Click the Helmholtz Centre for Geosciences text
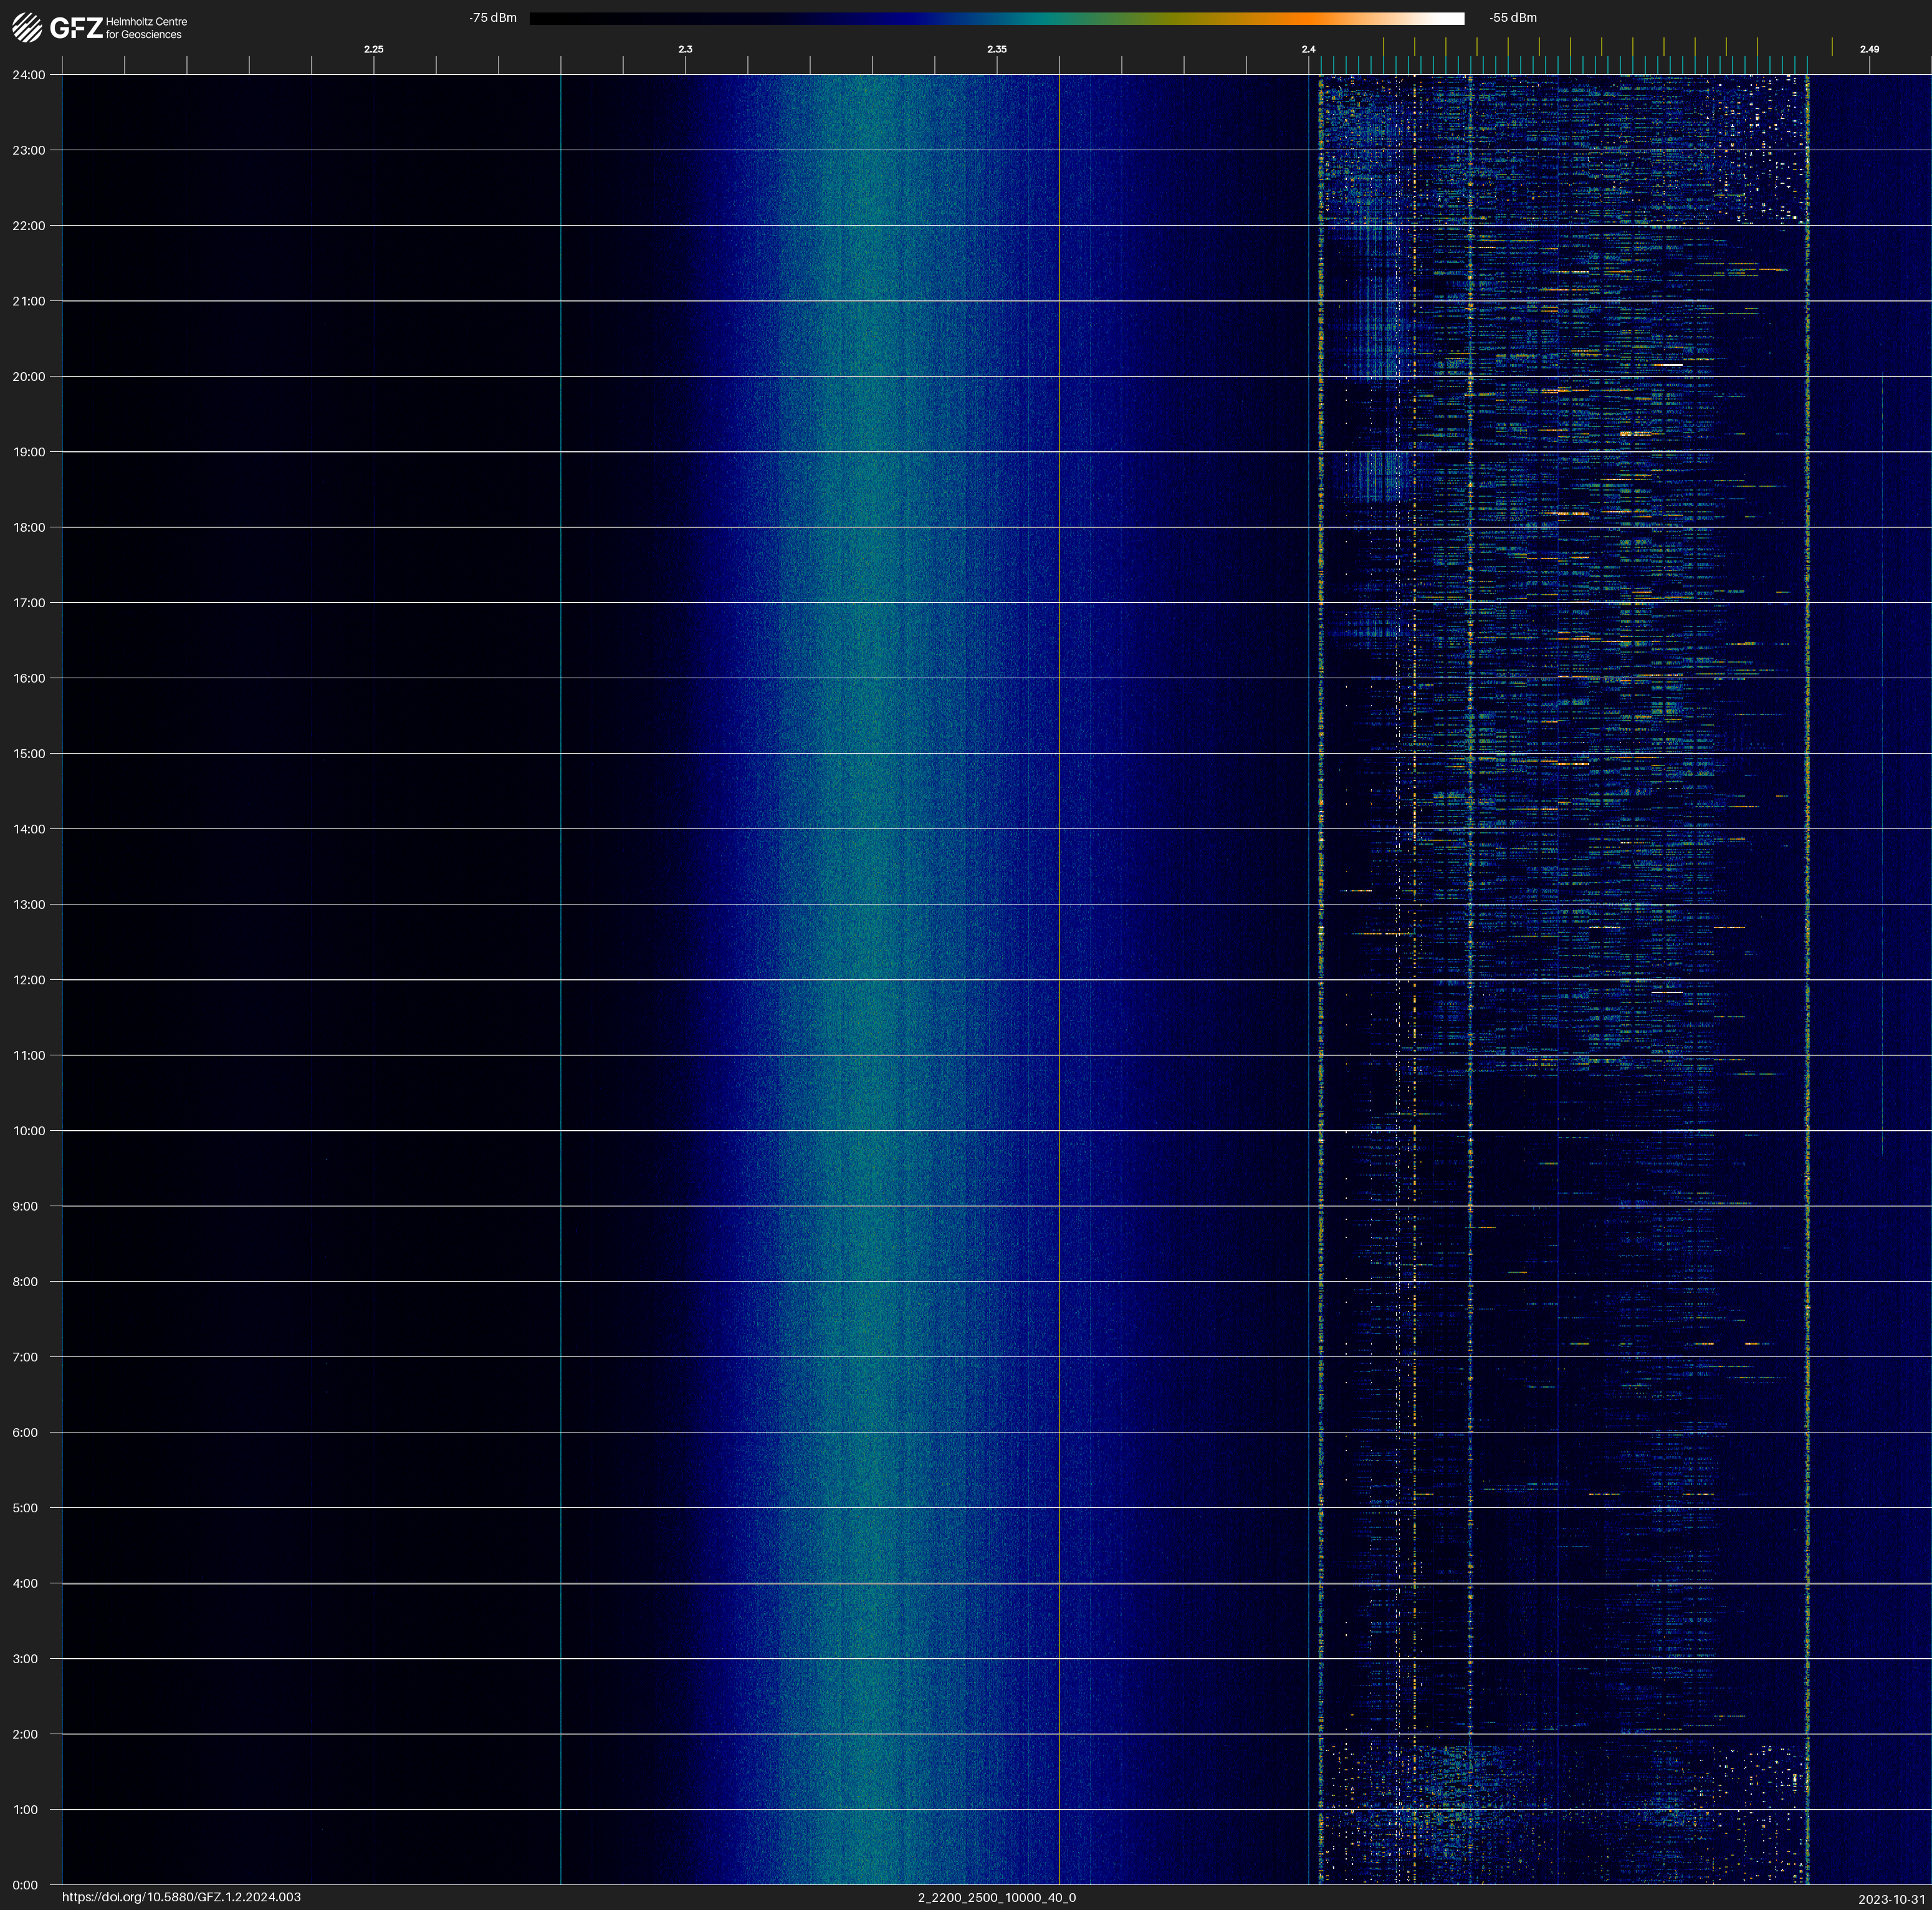 (146, 28)
